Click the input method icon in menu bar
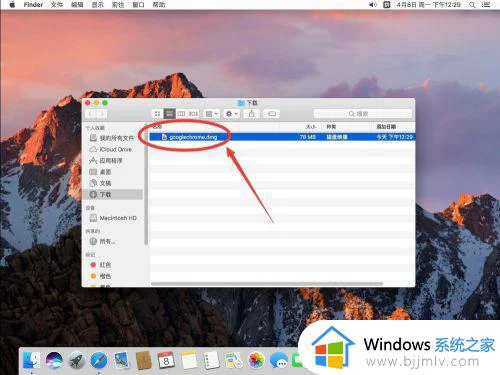500x375 pixels. [386, 5]
